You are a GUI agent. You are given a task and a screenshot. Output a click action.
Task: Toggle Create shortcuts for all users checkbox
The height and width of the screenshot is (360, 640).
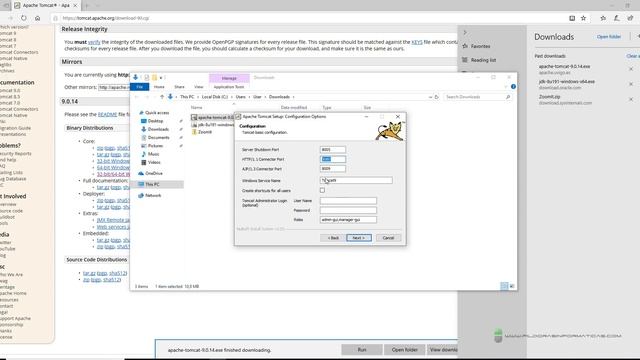pyautogui.click(x=322, y=190)
